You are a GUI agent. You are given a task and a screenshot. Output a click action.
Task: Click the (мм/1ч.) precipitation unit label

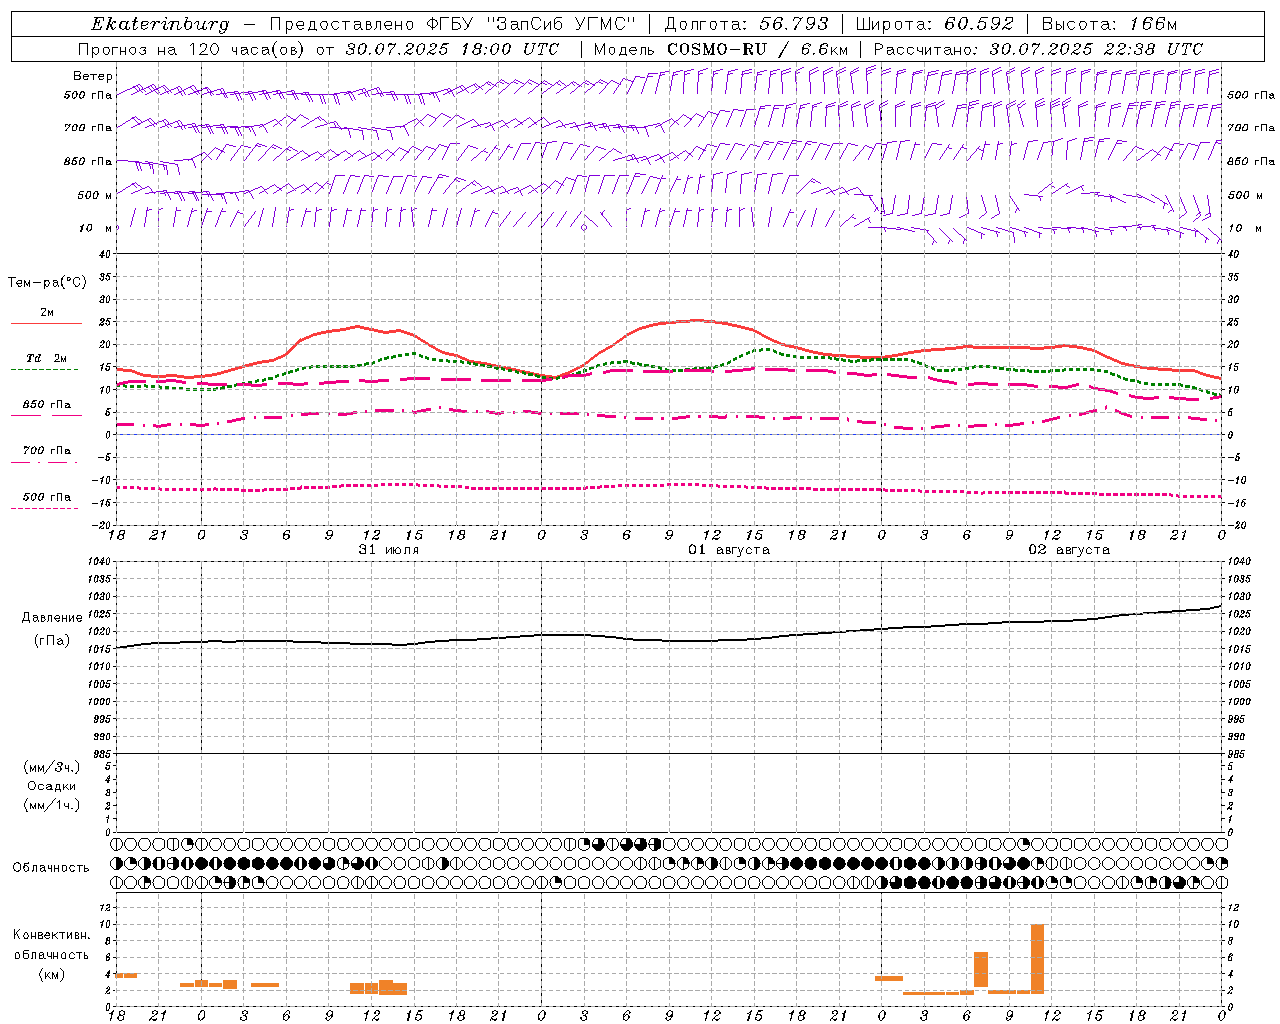point(52,805)
